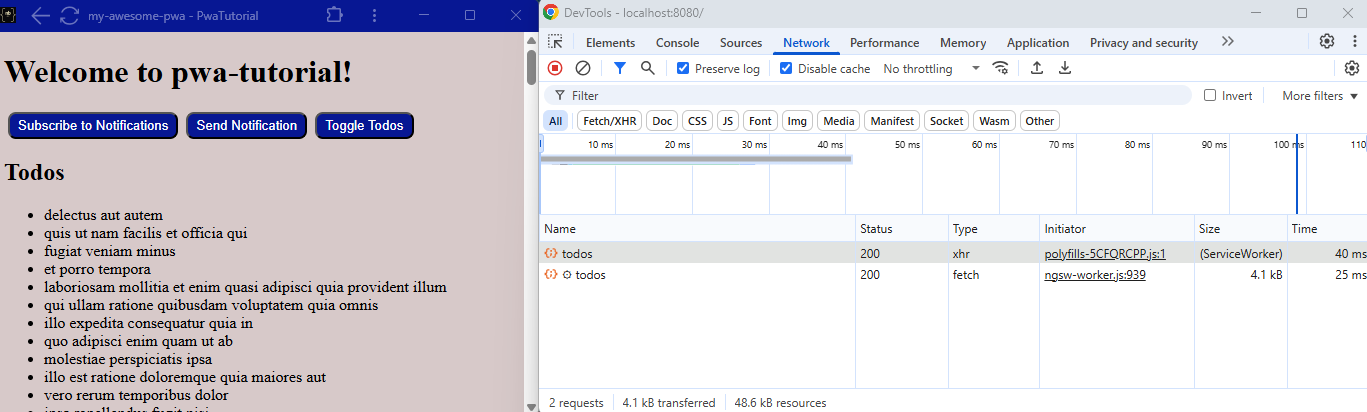Click the PWA page vertical scrollbar
The height and width of the screenshot is (412, 1367).
[x=532, y=66]
